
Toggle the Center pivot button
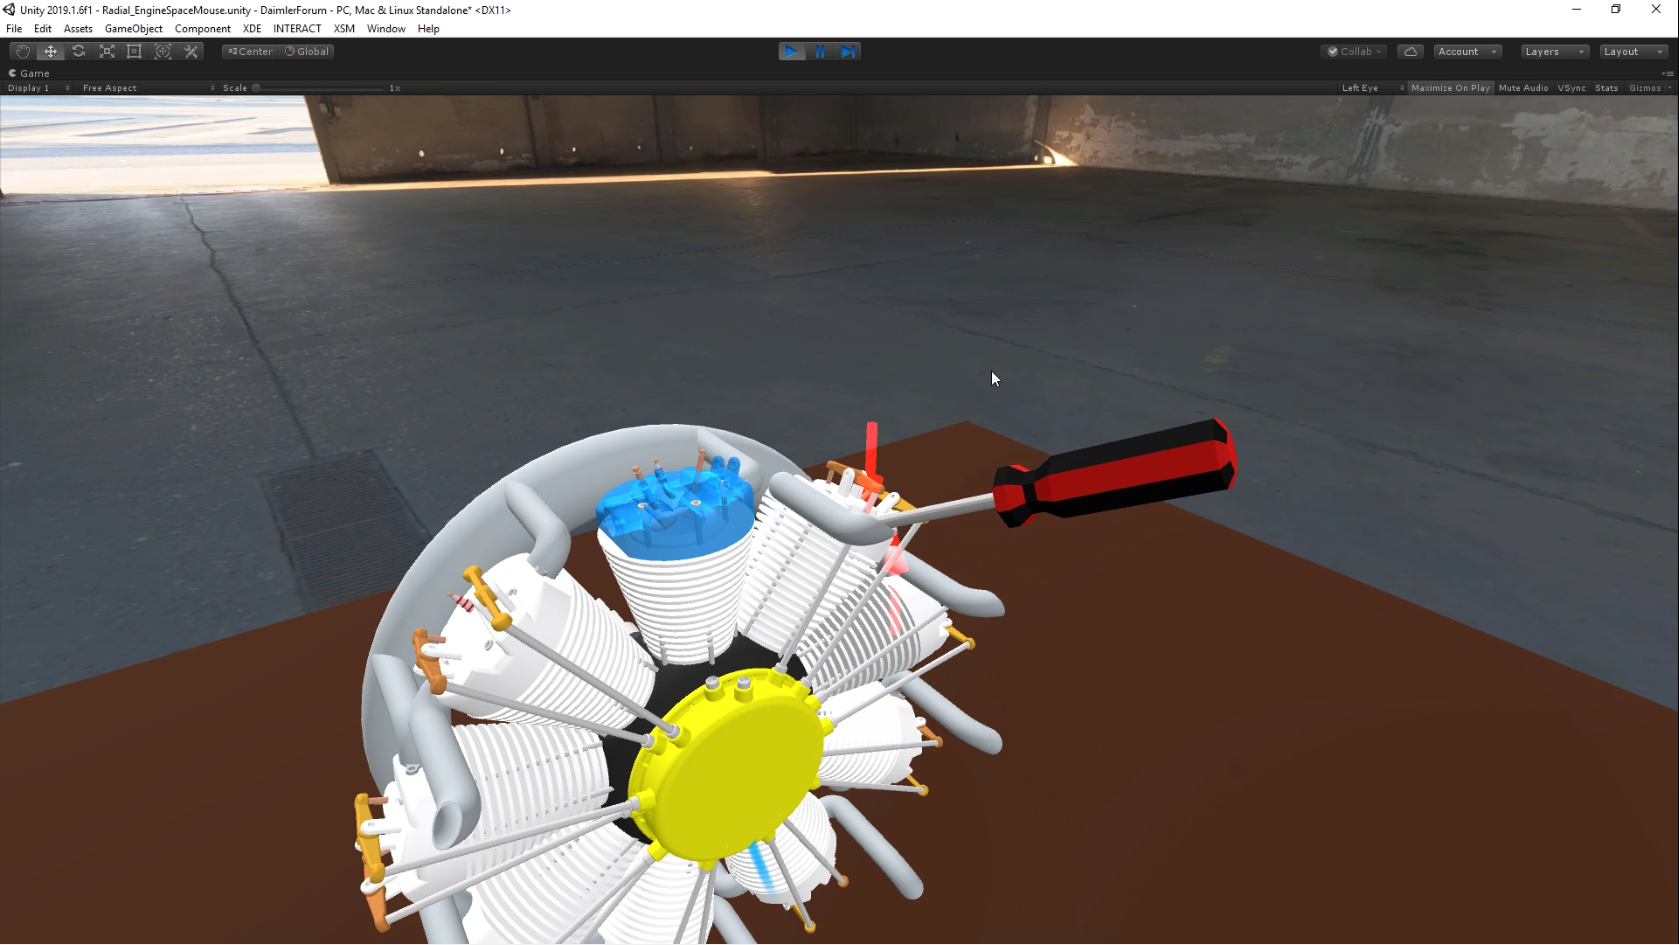pyautogui.click(x=250, y=51)
